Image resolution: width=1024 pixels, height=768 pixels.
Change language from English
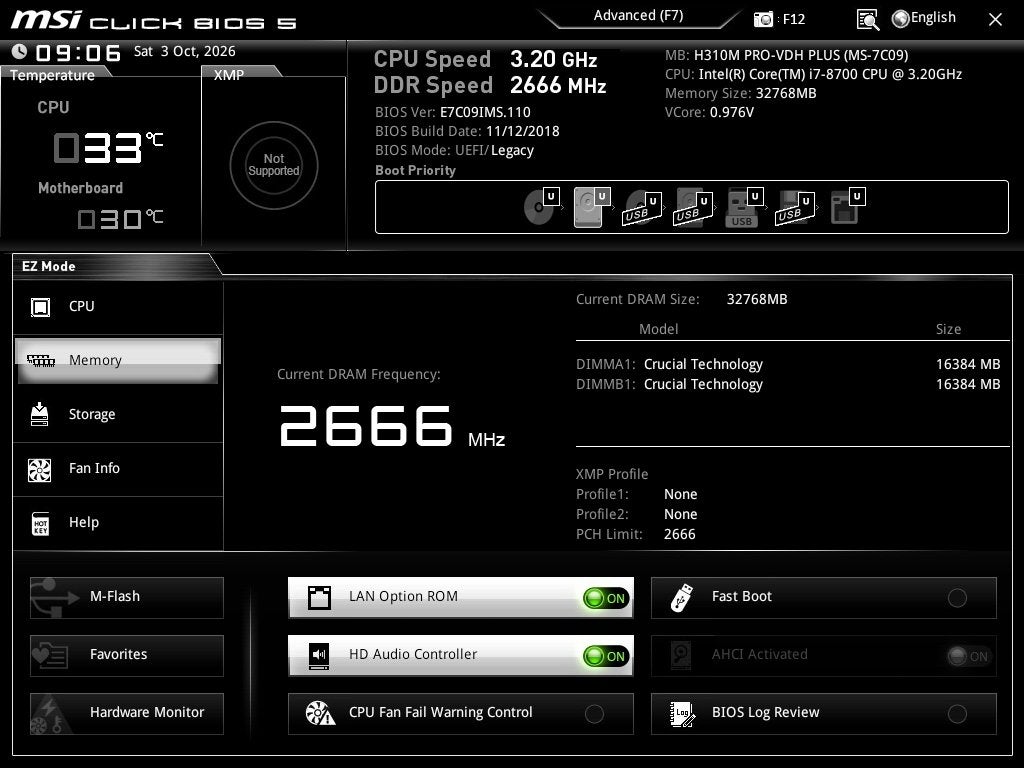(933, 18)
